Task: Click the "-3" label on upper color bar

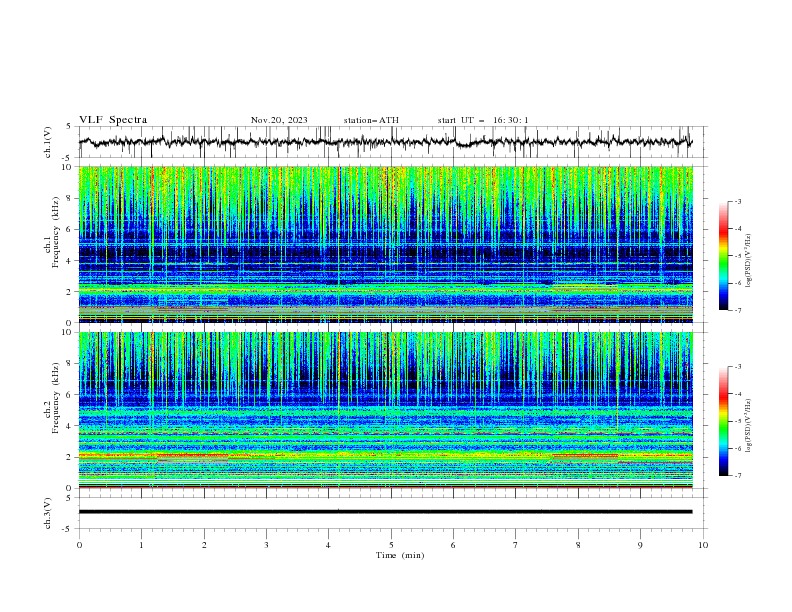Action: 738,201
